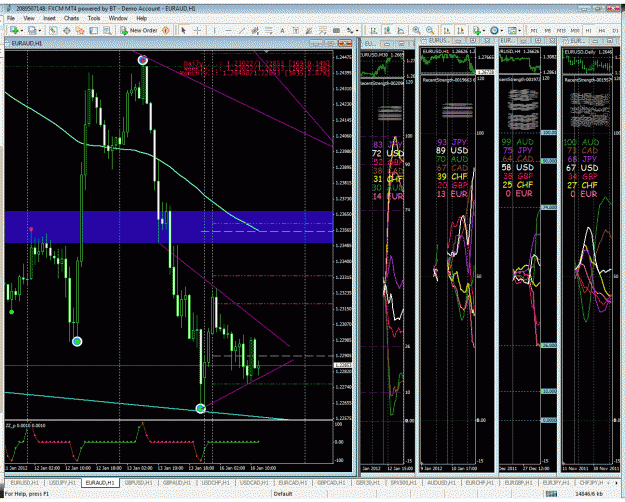The width and height of the screenshot is (625, 502).
Task: Select the H4 timeframe button
Action: tap(602, 30)
